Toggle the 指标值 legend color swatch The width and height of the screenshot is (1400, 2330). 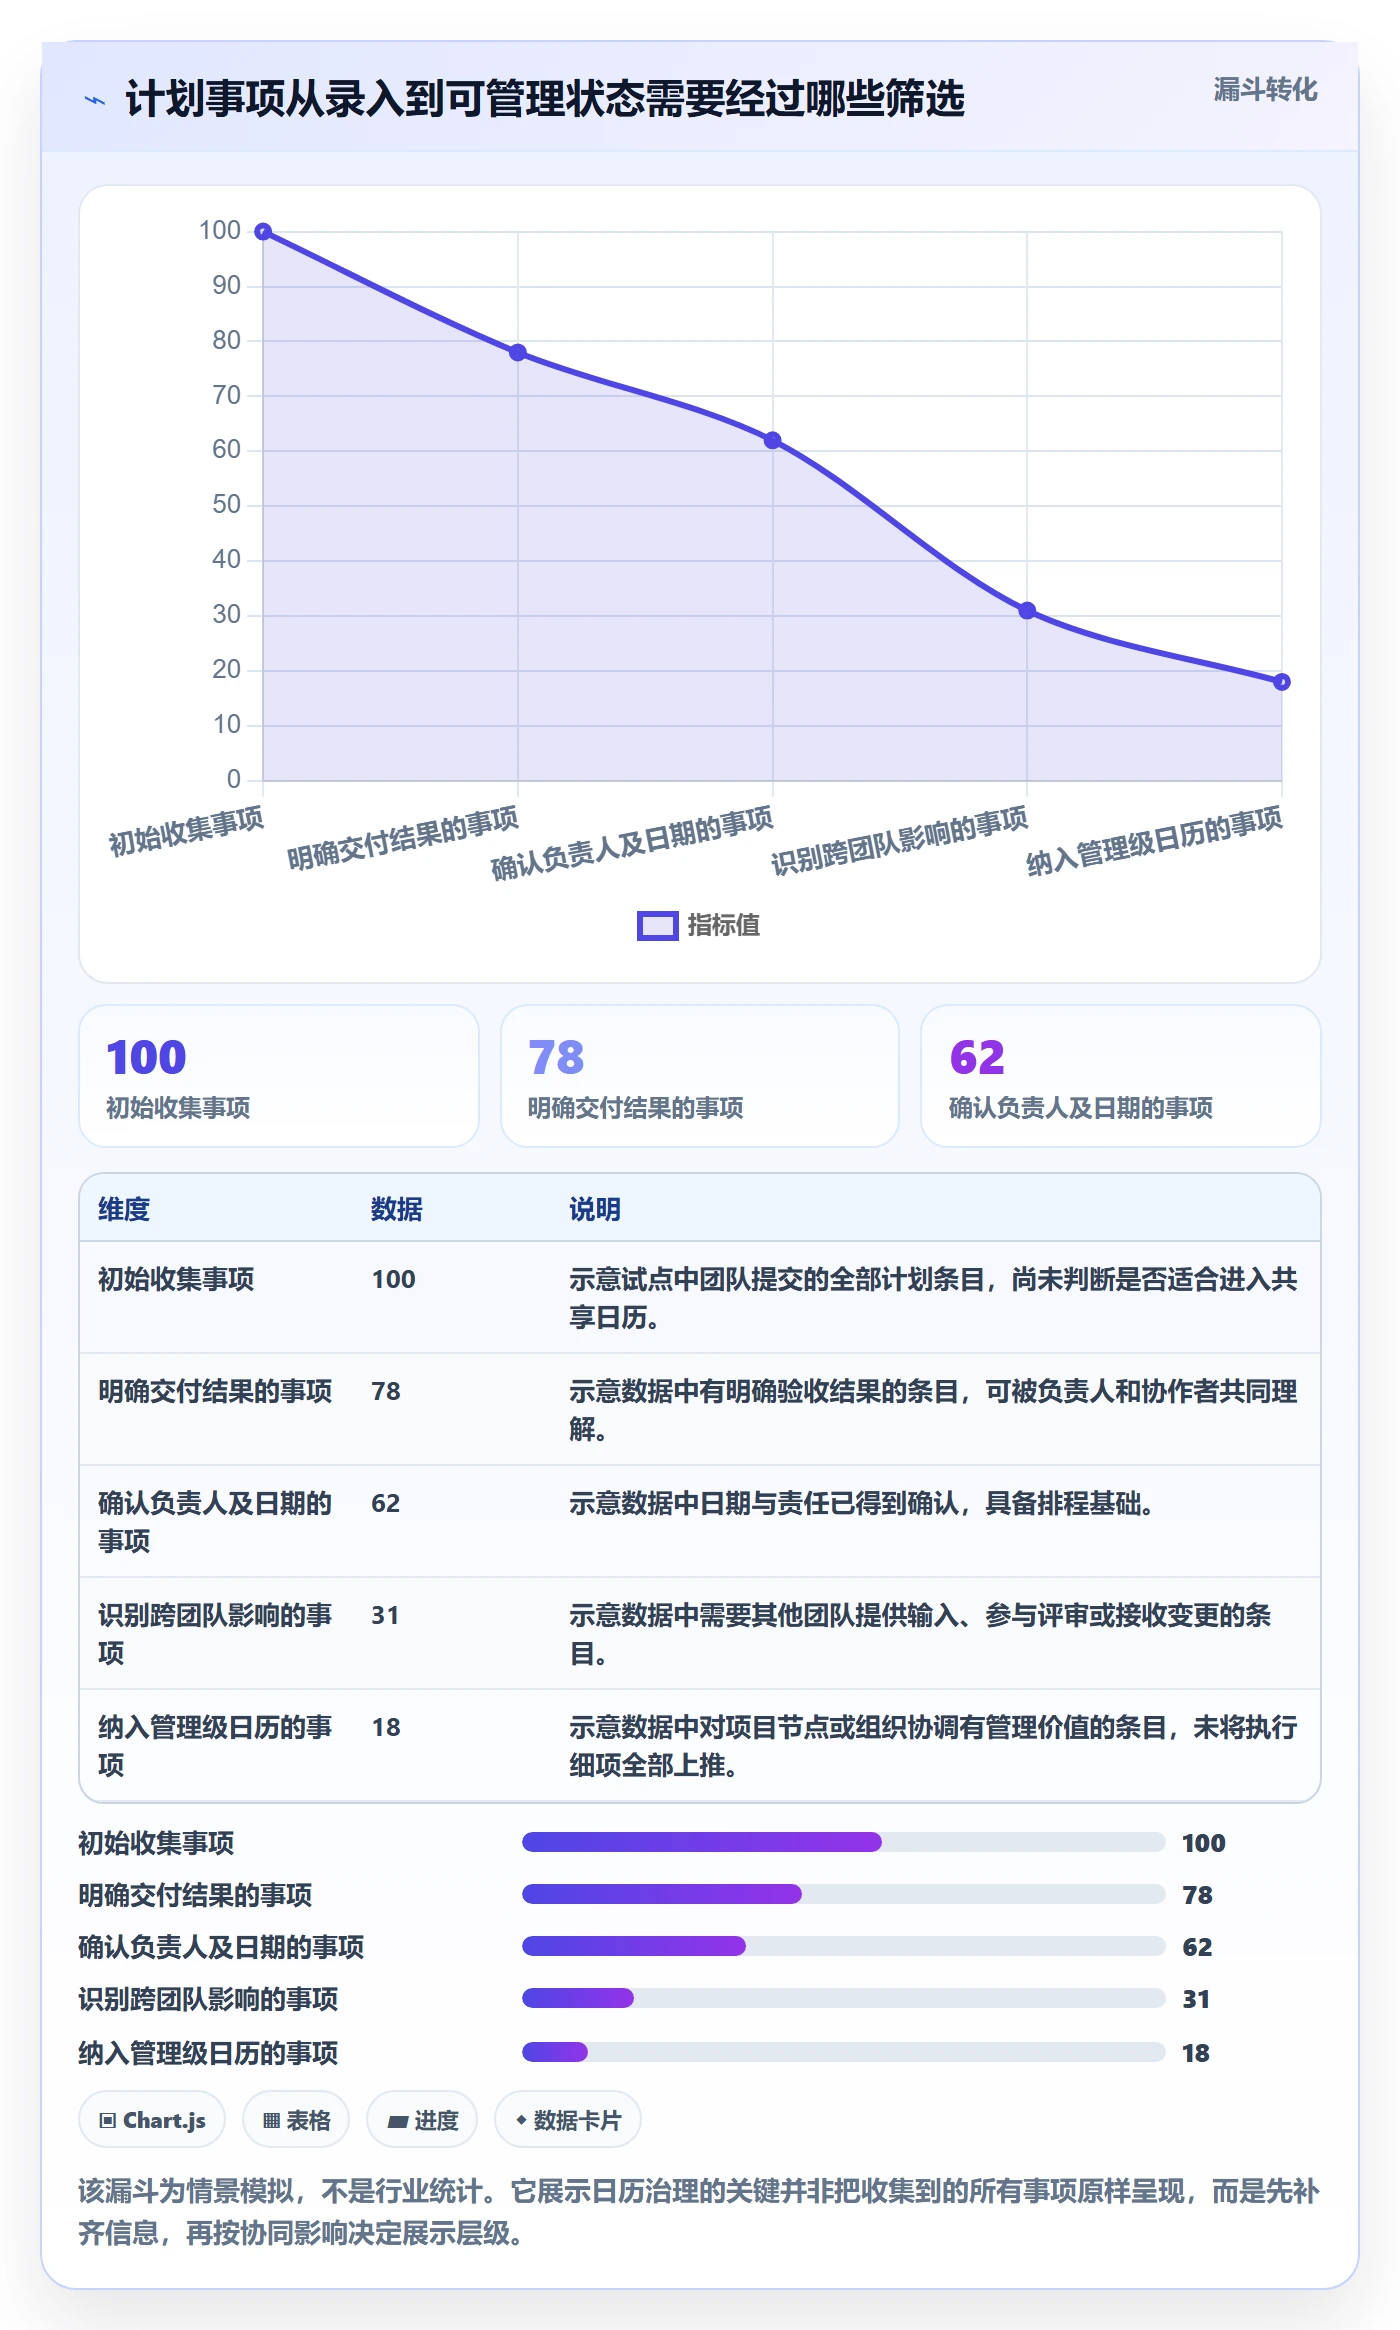pyautogui.click(x=658, y=926)
